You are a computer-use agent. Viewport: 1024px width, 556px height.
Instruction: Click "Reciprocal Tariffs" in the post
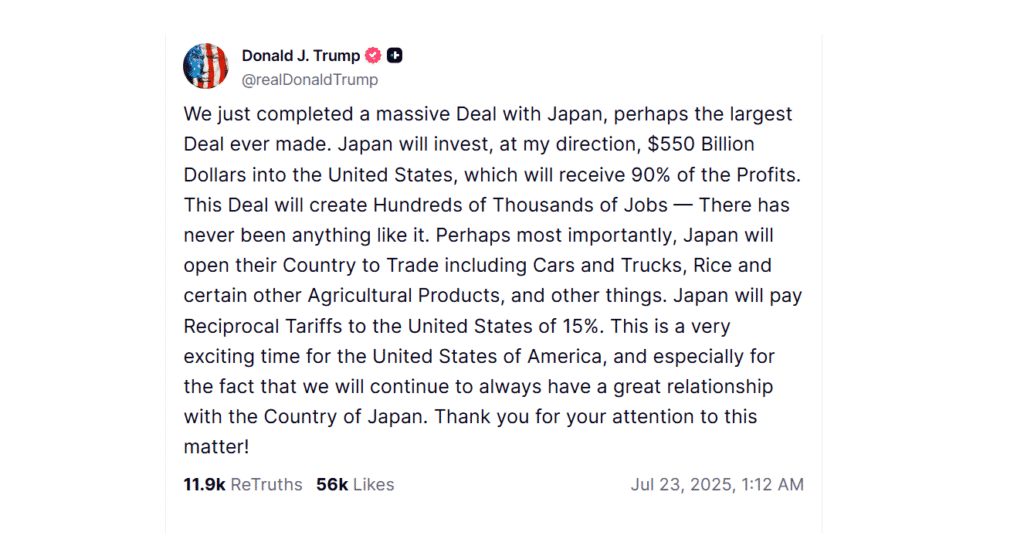259,326
